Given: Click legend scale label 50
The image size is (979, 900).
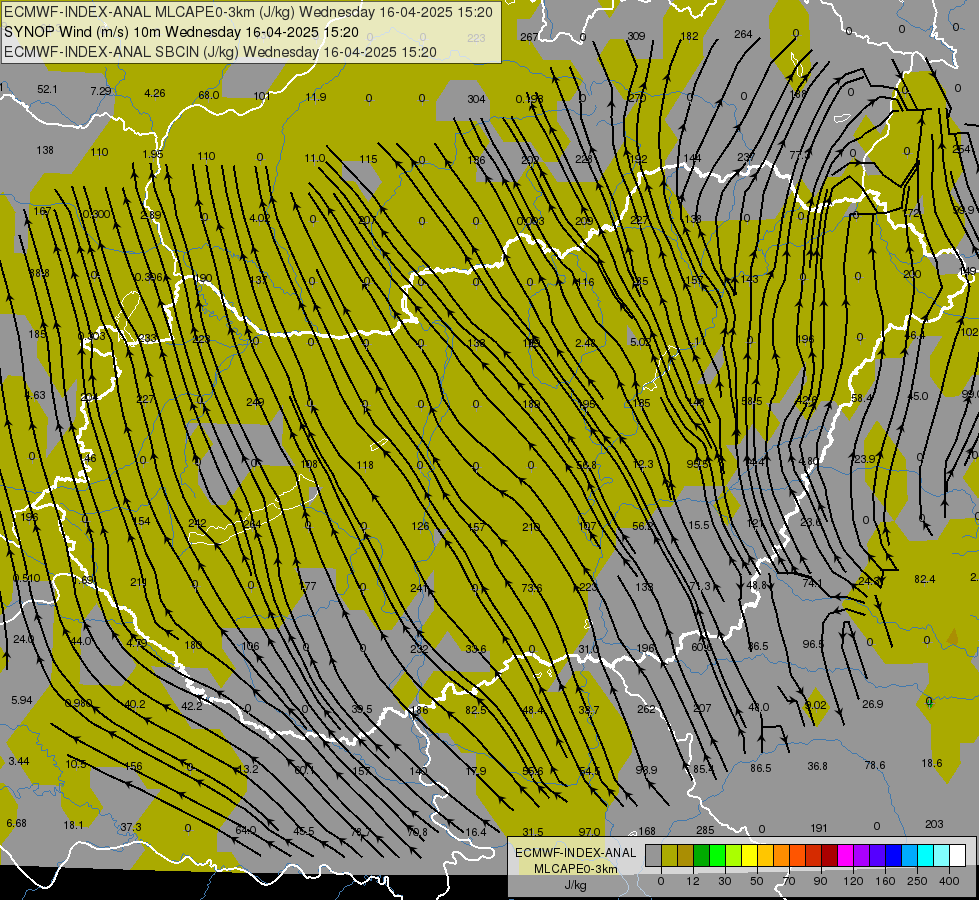Looking at the screenshot, I should (x=757, y=881).
